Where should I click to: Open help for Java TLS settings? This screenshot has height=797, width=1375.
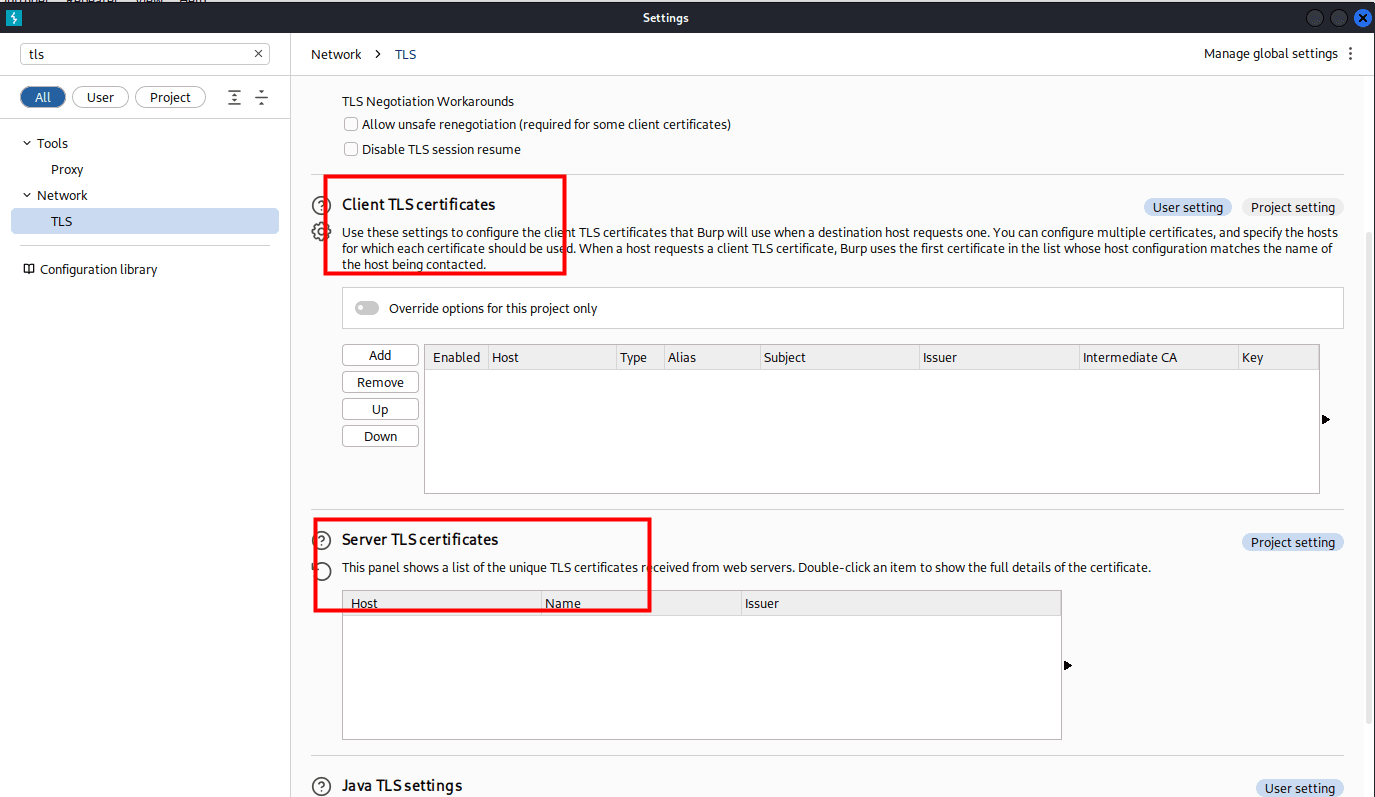pos(321,787)
